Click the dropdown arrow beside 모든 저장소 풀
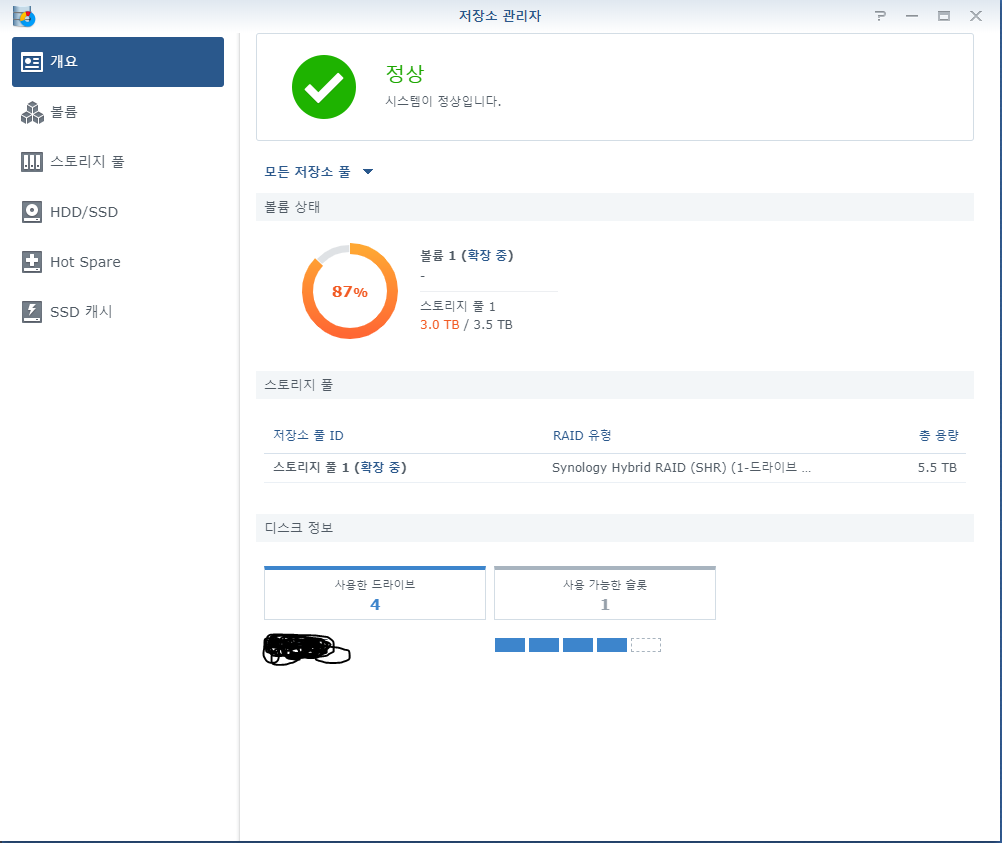Screen dimensions: 1002x843 click(368, 171)
